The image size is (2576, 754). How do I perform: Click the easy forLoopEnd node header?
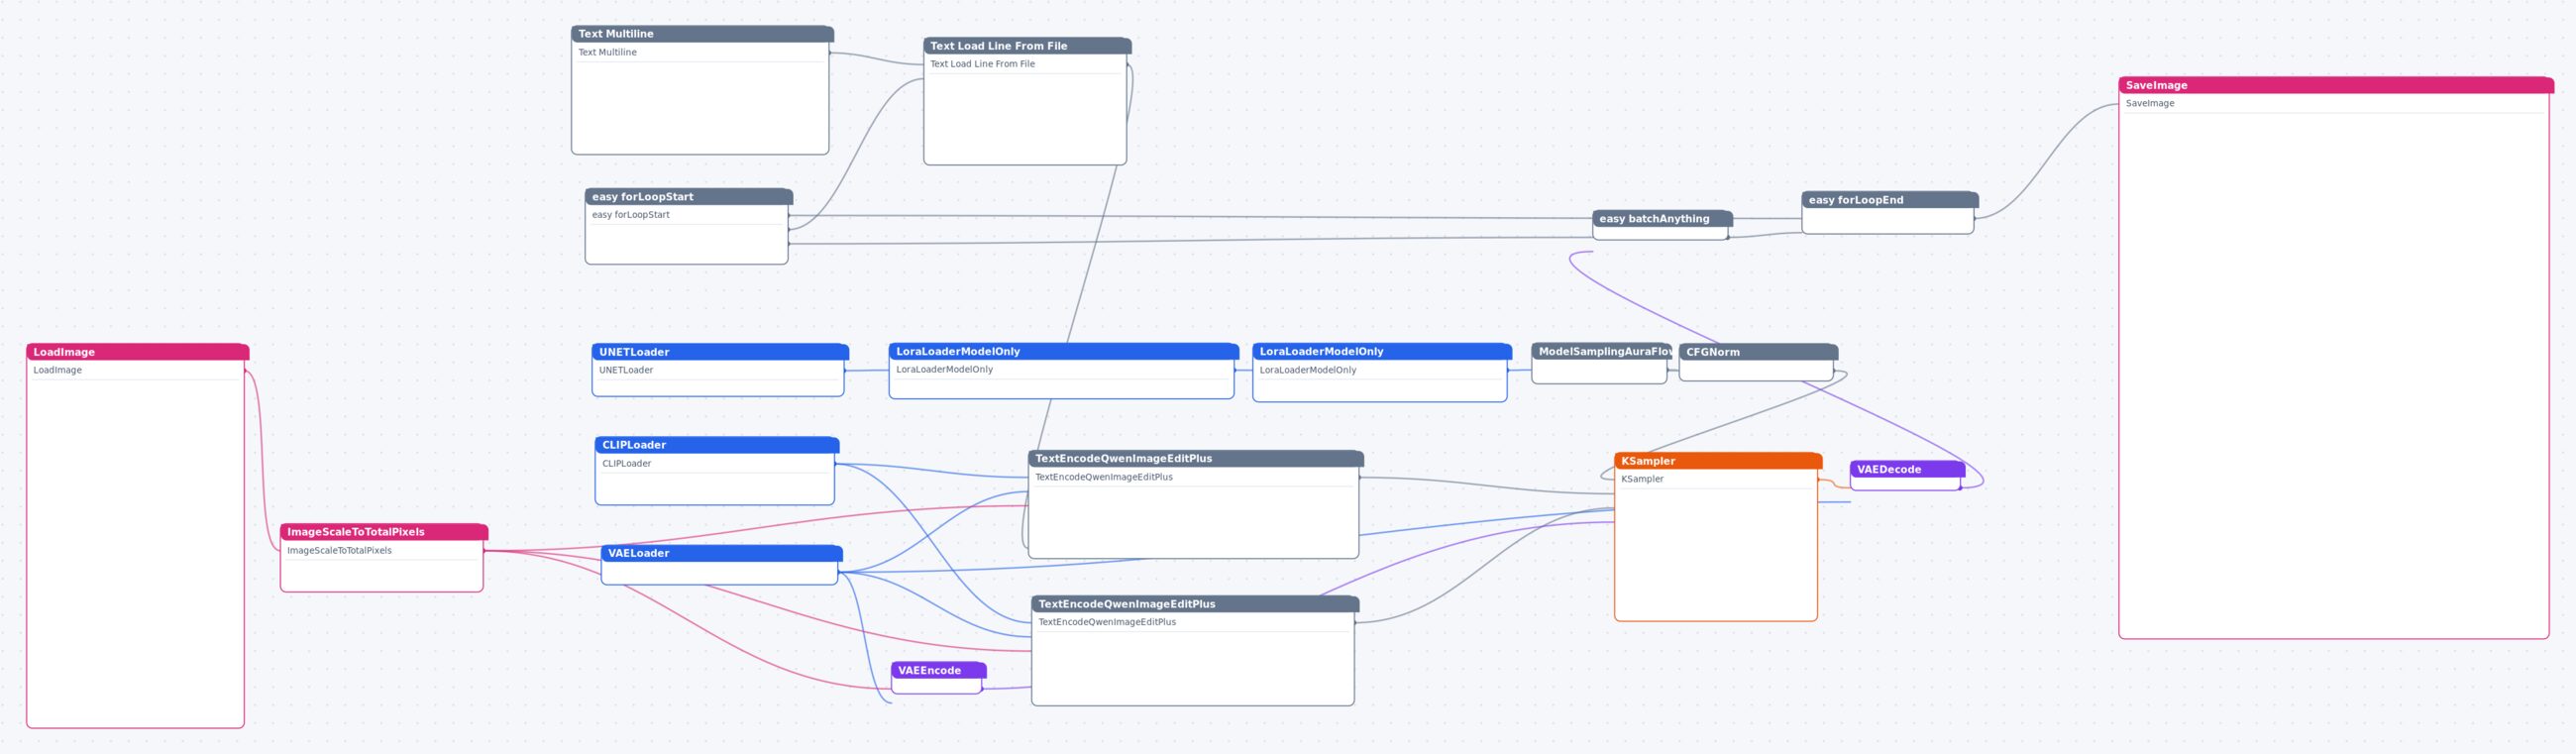tap(1889, 200)
